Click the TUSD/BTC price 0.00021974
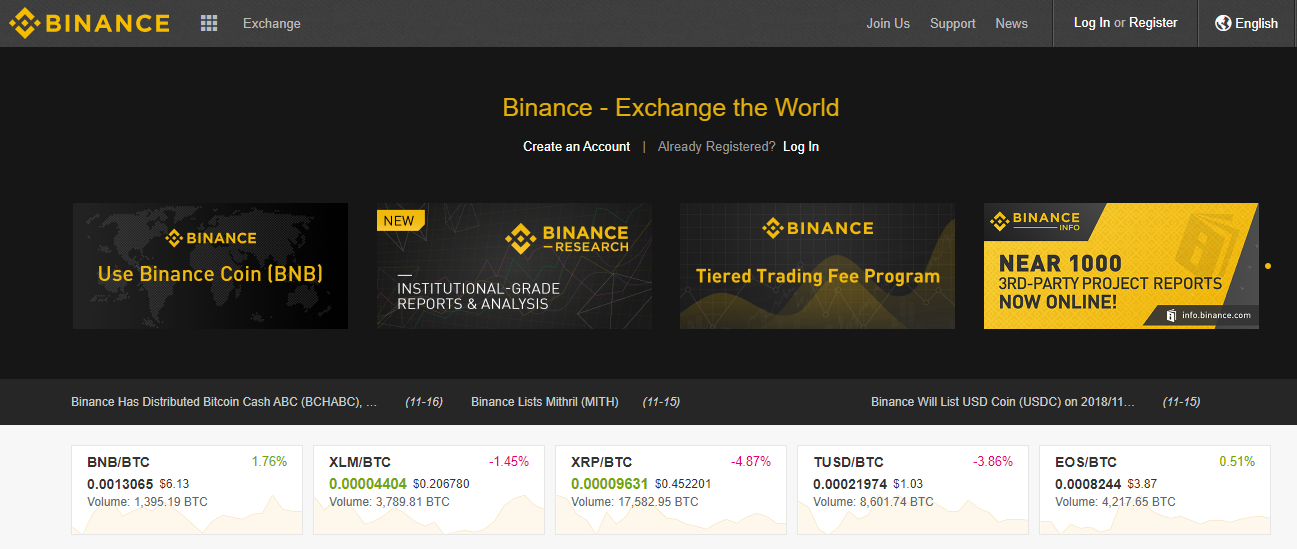 click(x=850, y=484)
